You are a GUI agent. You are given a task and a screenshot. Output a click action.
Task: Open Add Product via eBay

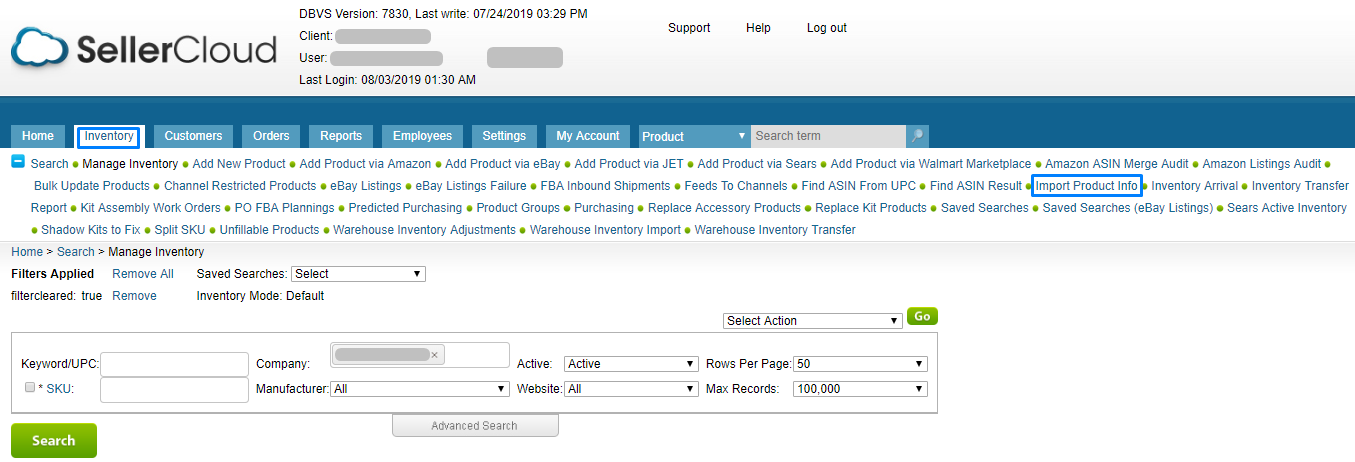point(503,164)
